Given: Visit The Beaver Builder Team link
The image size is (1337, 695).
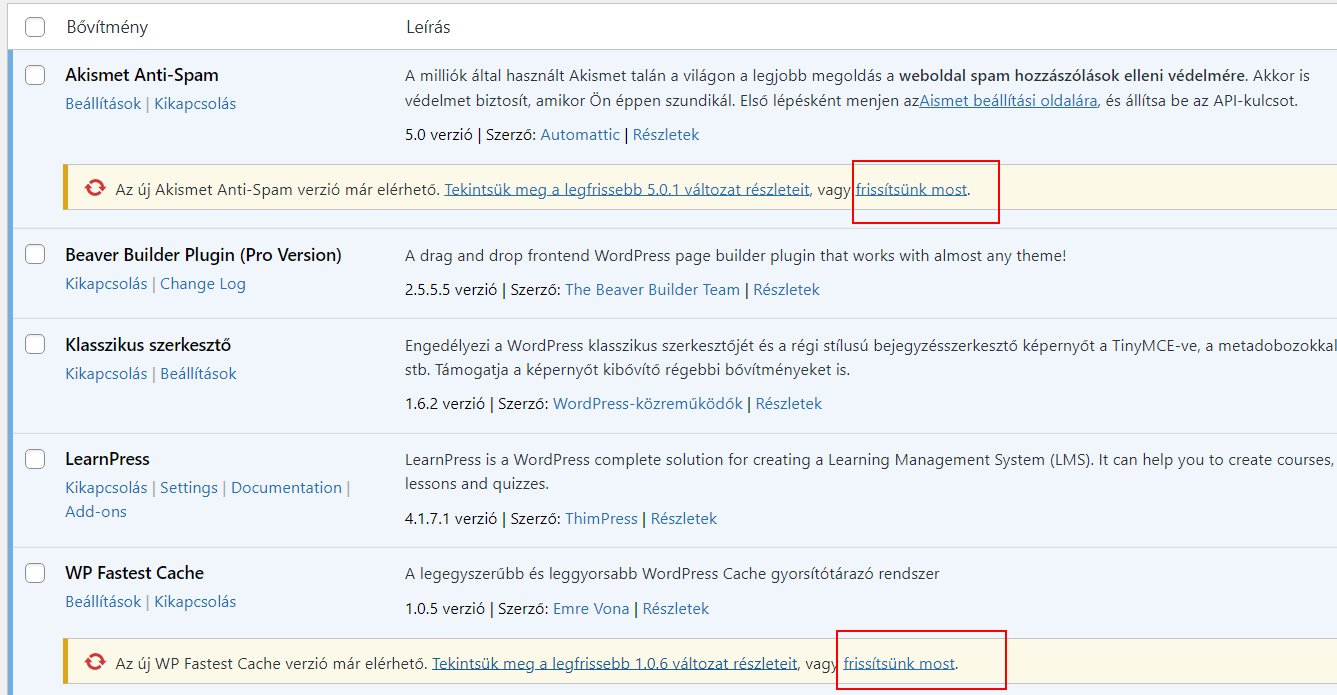Looking at the screenshot, I should [x=652, y=289].
